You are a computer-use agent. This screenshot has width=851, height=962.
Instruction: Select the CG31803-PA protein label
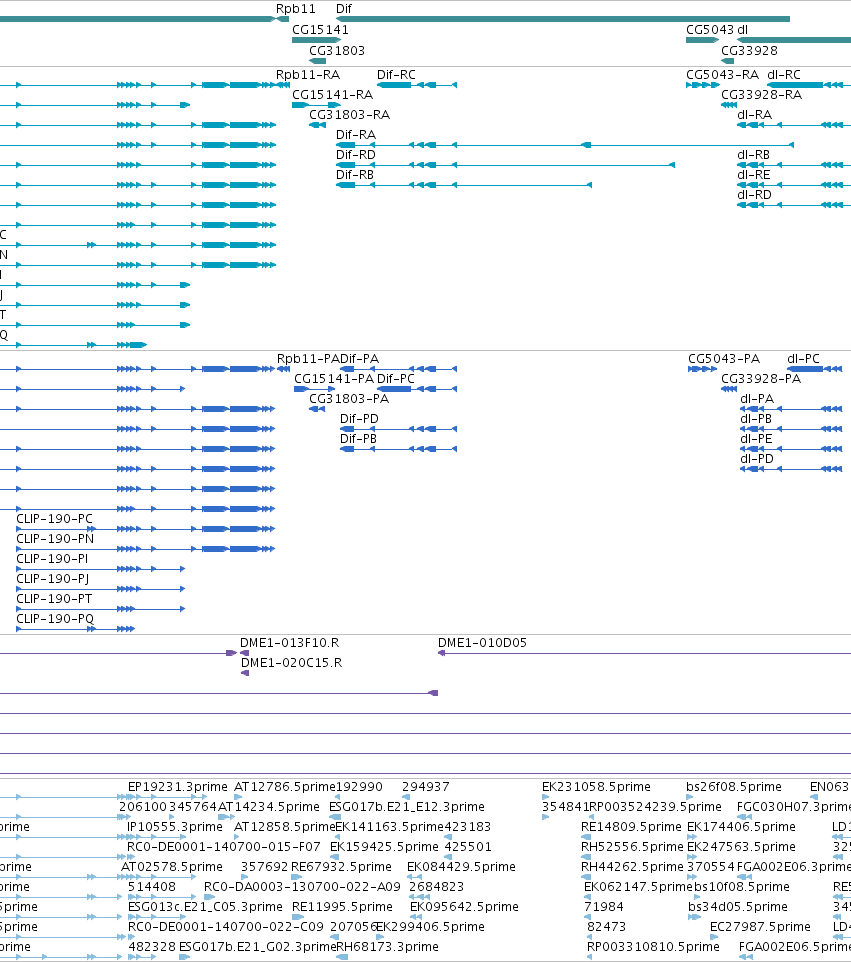(349, 399)
